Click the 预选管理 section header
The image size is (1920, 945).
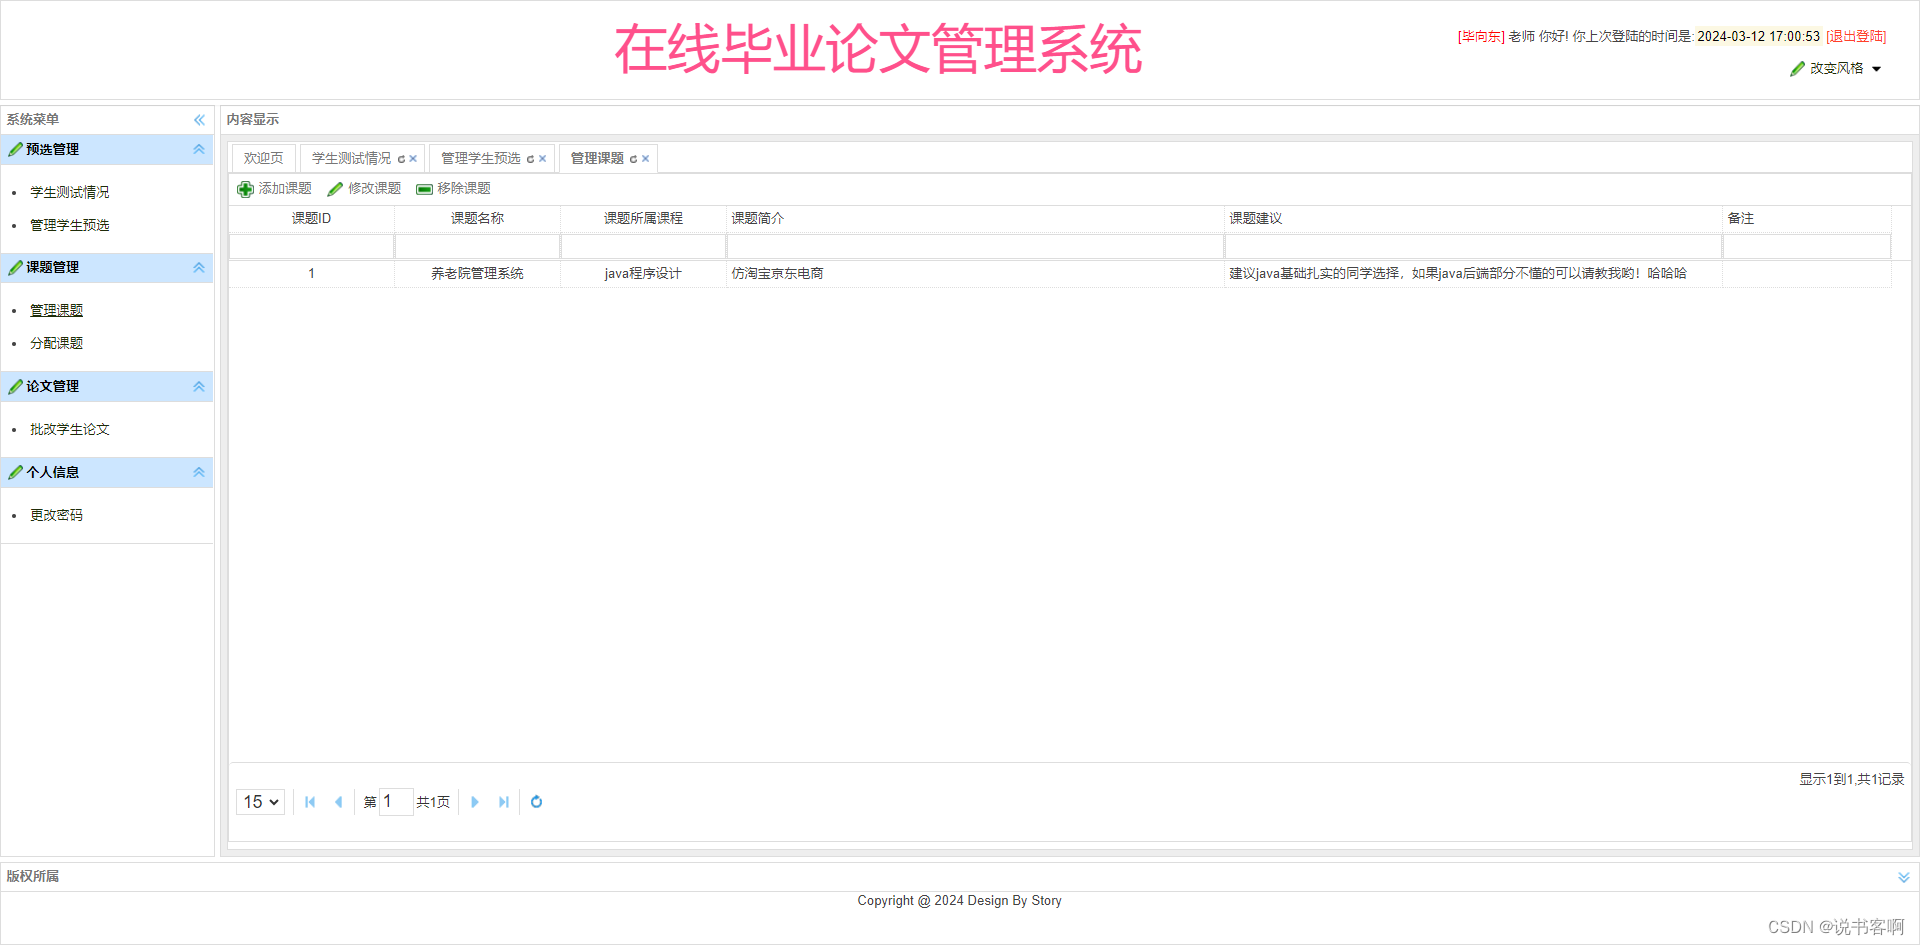[x=107, y=149]
